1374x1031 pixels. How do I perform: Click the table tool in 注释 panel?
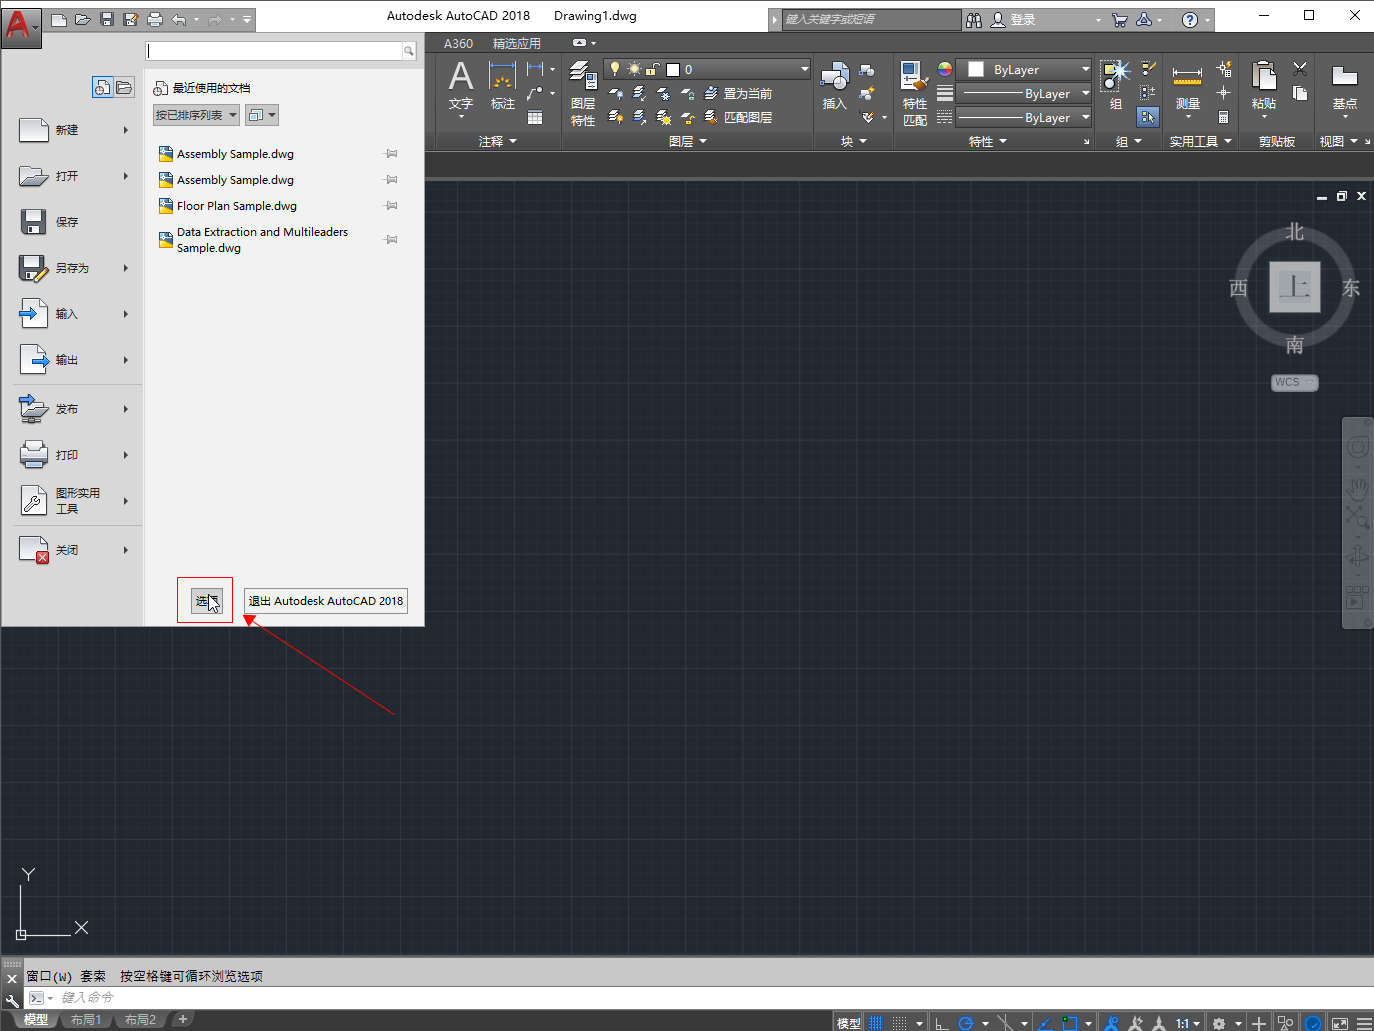tap(535, 118)
